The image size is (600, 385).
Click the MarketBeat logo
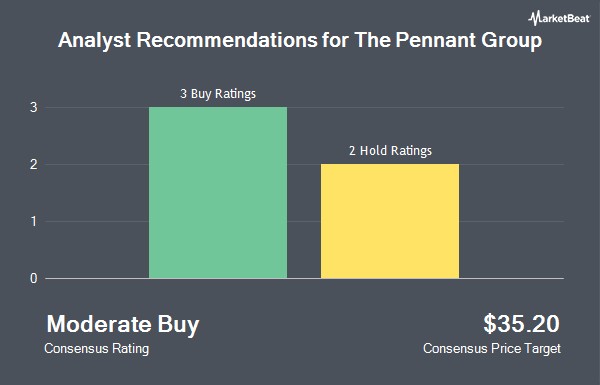[x=559, y=18]
